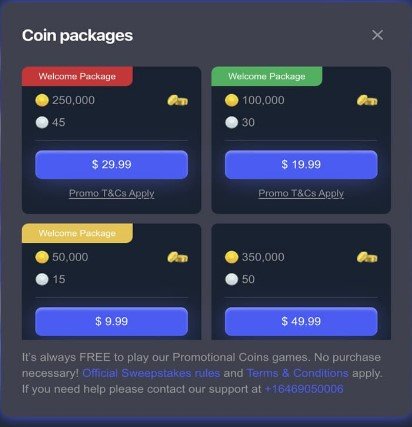Open the Official Sweepstakes rules link
The width and height of the screenshot is (412, 427).
coord(151,373)
